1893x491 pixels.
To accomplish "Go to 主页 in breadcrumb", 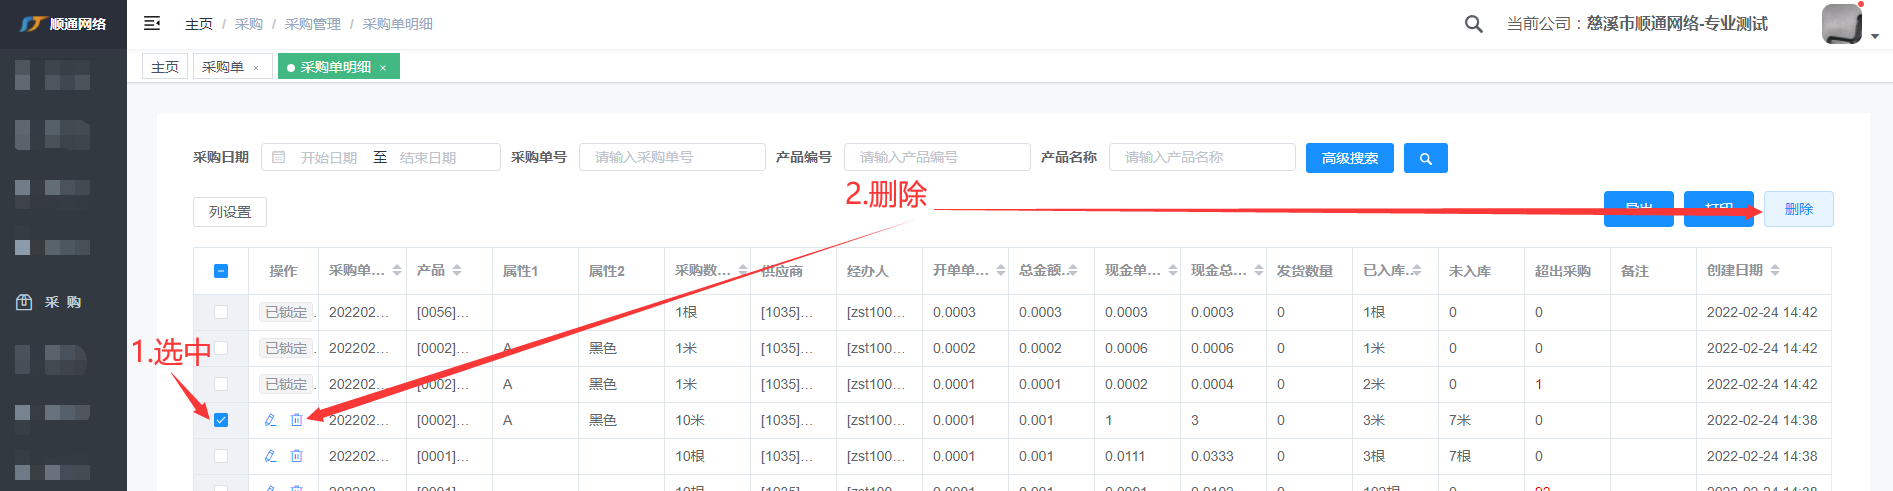I will [x=199, y=24].
